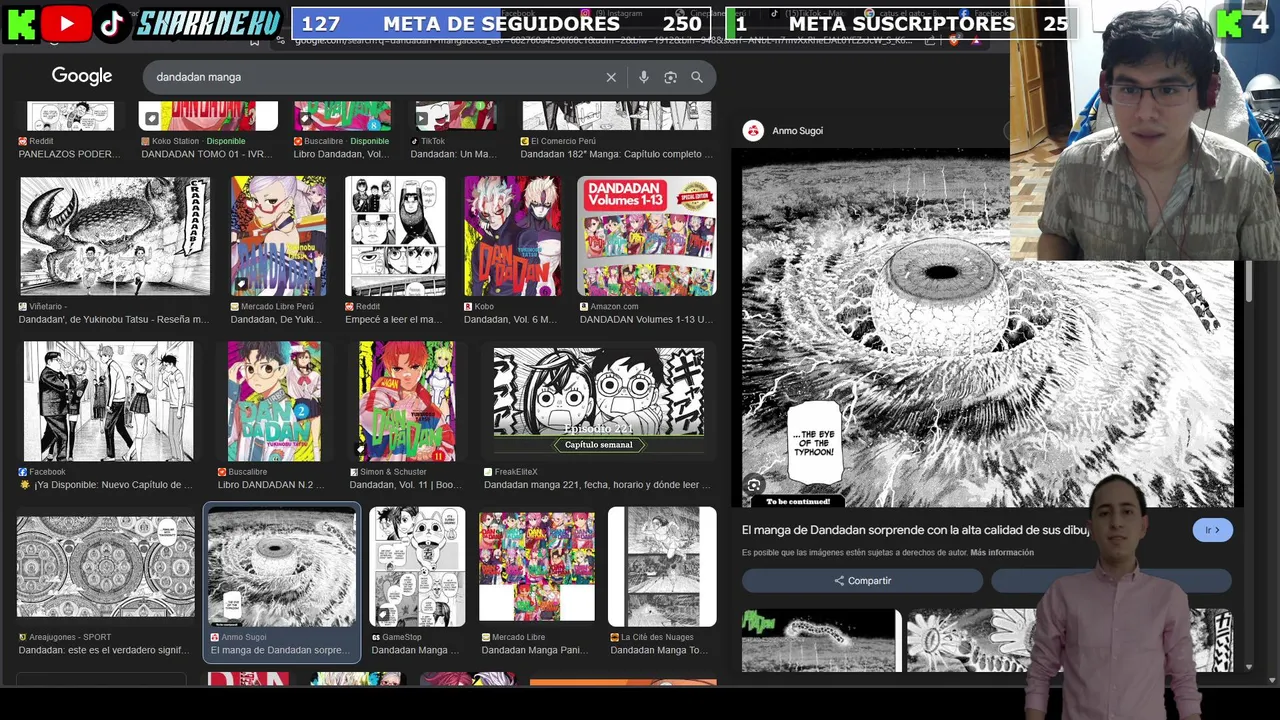Click 'DANDADAN TOMO 01 - IVR...' Koko Station title
This screenshot has width=1280, height=720.
207,154
